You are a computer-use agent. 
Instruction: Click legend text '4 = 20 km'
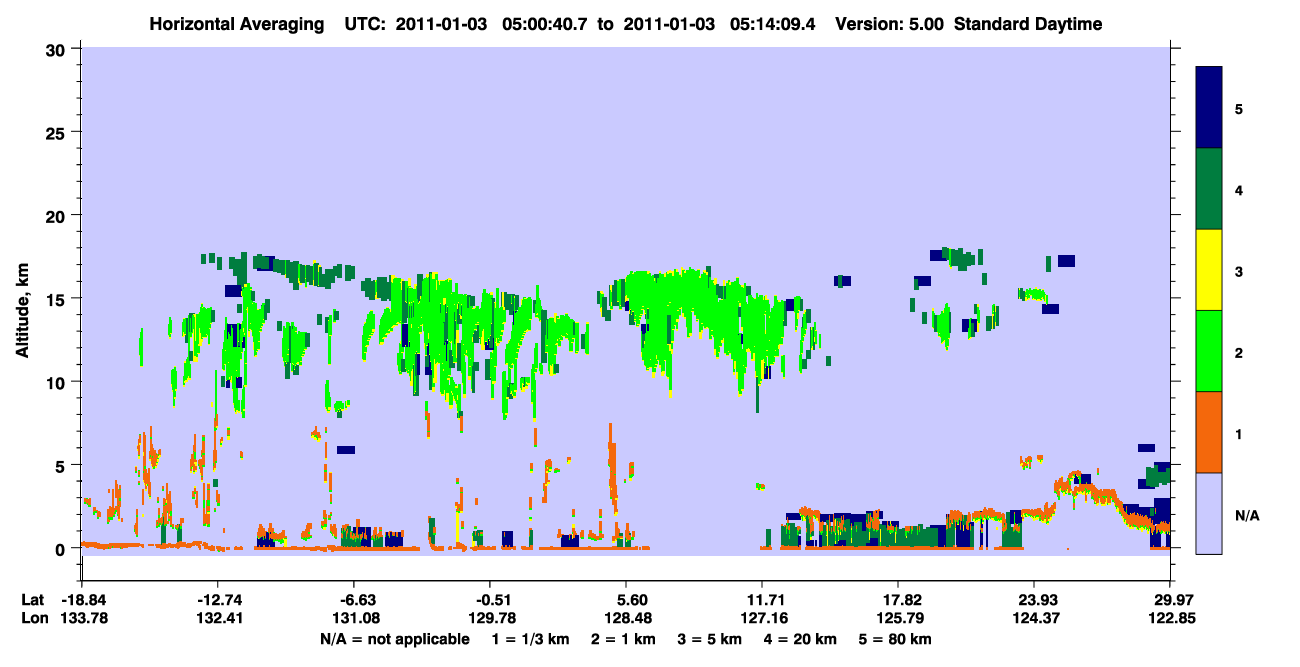(x=801, y=639)
